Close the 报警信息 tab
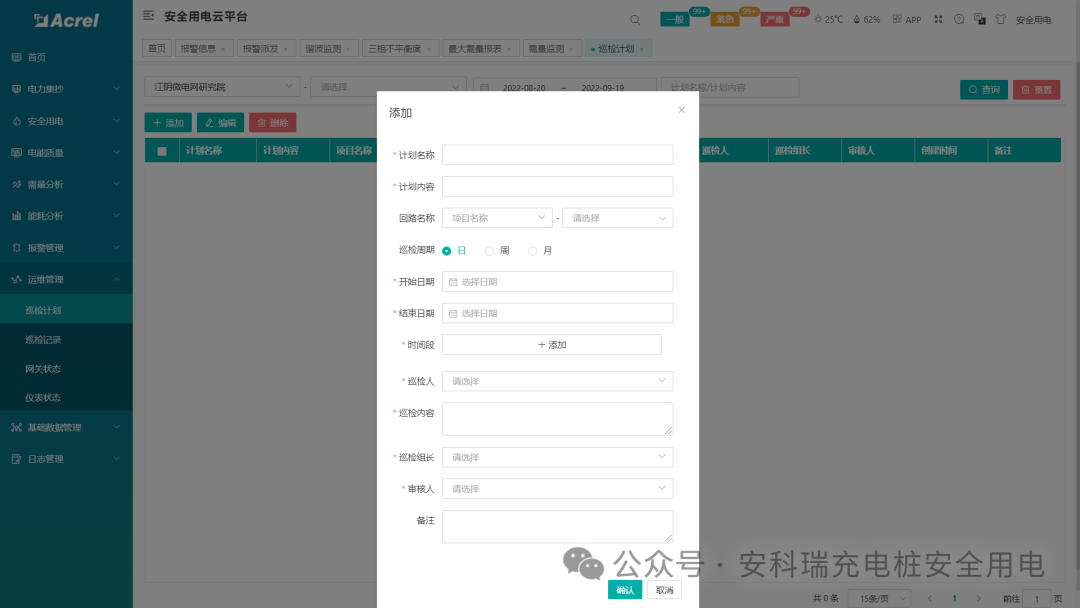The height and width of the screenshot is (608, 1080). tap(223, 50)
